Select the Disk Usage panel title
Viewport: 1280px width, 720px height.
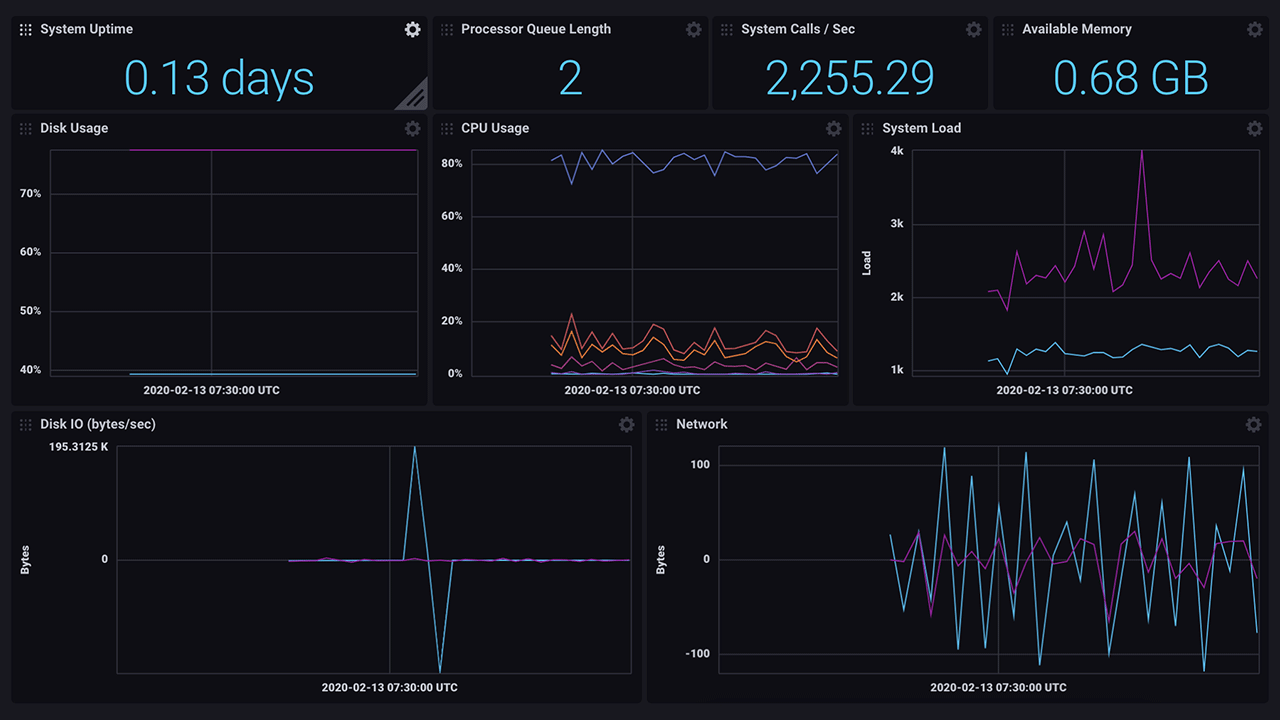coord(74,129)
